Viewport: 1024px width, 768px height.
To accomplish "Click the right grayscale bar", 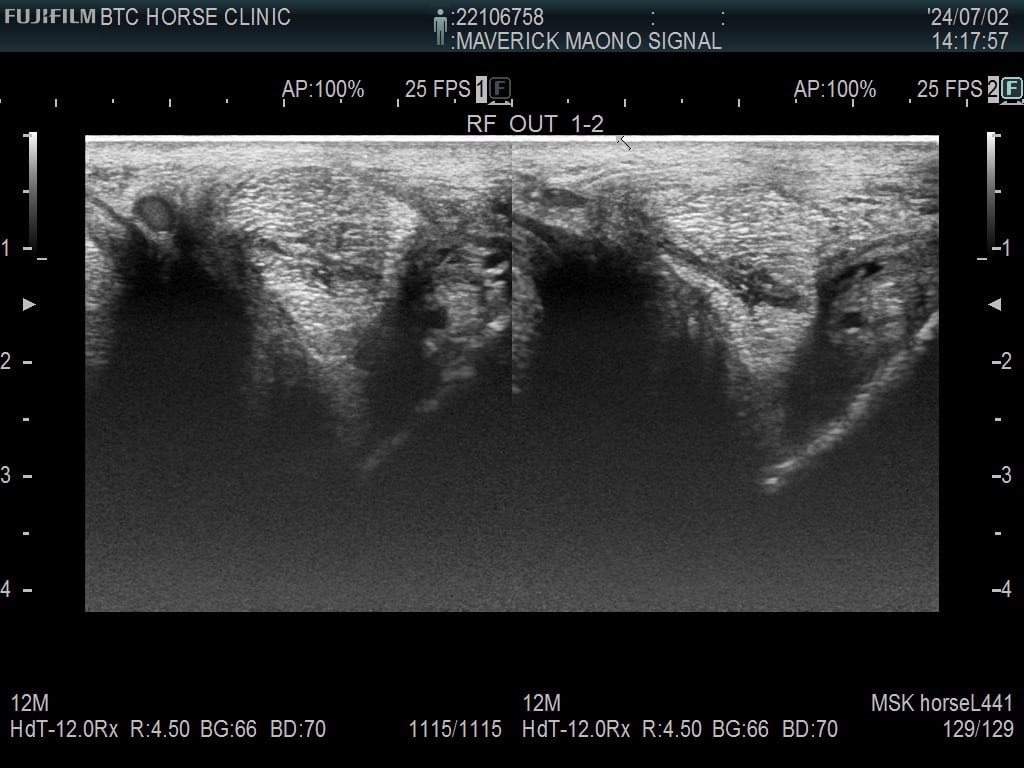I will pyautogui.click(x=992, y=191).
